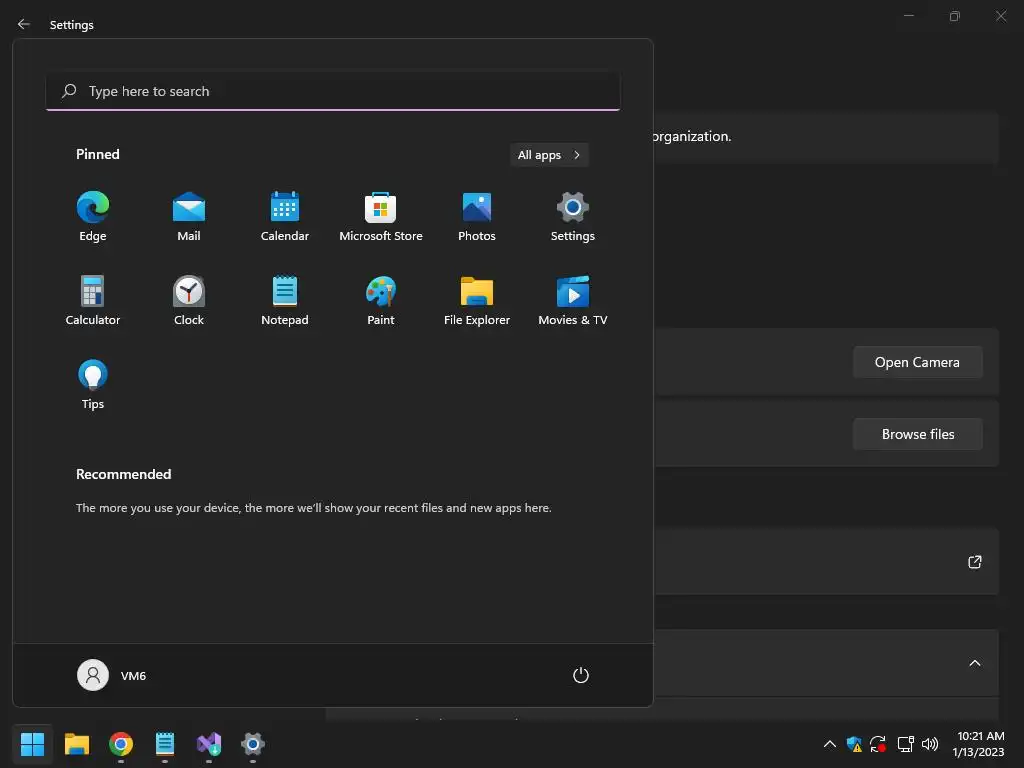The height and width of the screenshot is (768, 1024).
Task: Click Browse files in Settings window
Action: click(918, 434)
